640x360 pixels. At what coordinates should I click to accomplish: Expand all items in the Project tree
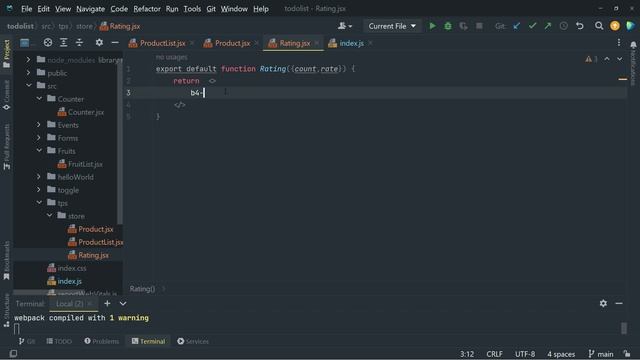pyautogui.click(x=64, y=42)
